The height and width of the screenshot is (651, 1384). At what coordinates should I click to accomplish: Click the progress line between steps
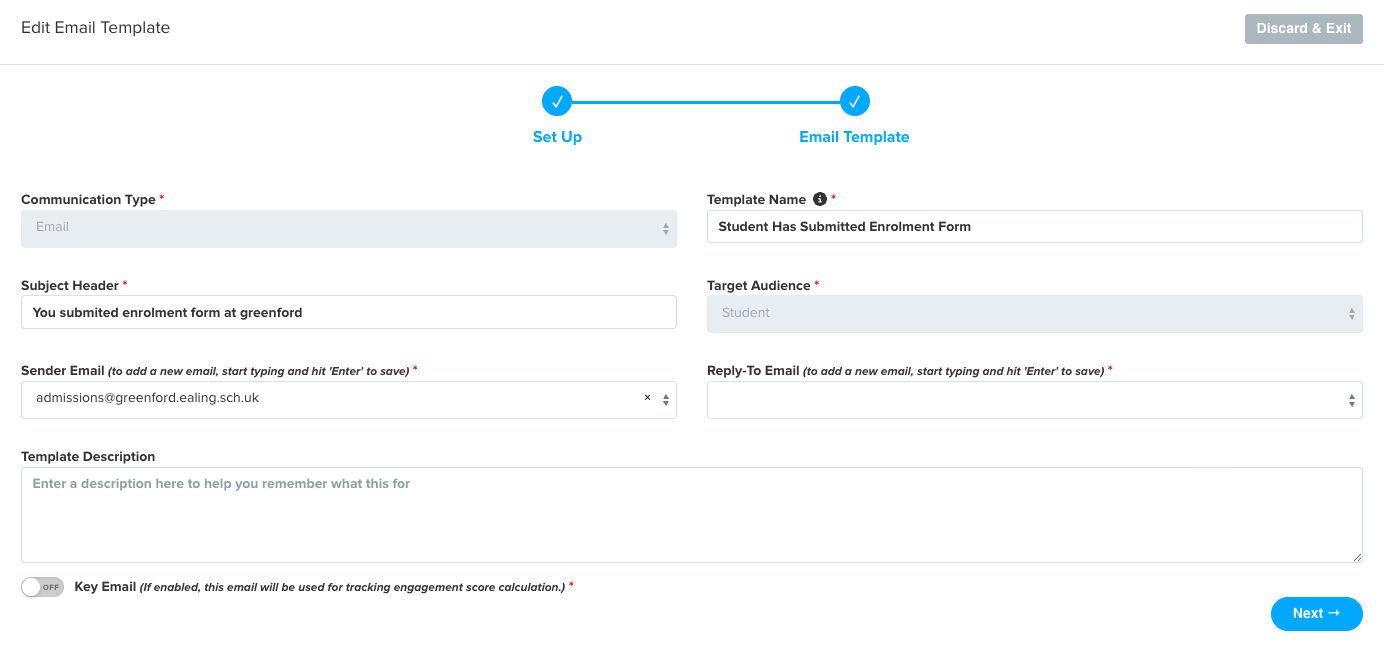(x=706, y=101)
